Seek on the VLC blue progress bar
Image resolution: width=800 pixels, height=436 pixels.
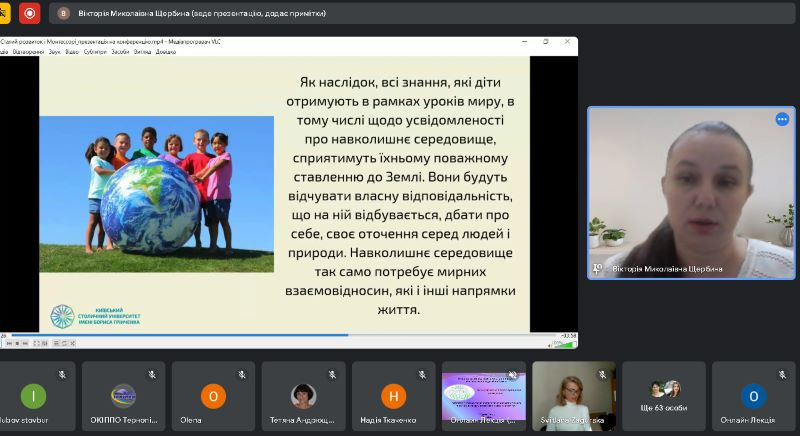[x=283, y=335]
